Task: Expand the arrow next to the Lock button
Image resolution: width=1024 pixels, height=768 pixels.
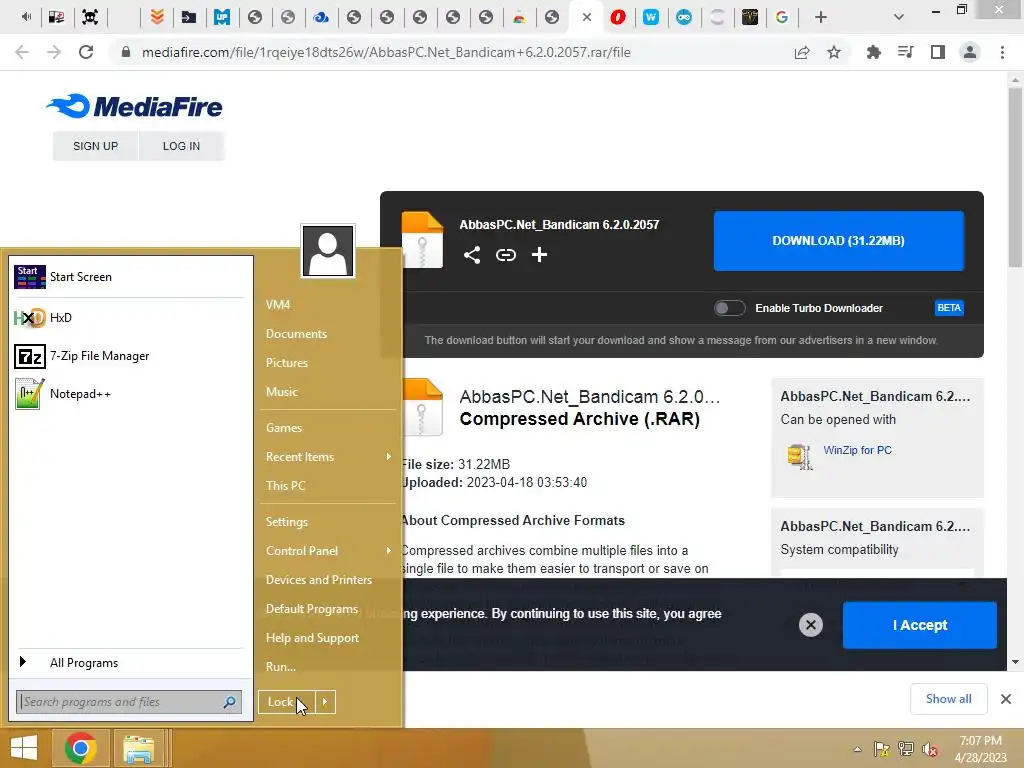Action: pyautogui.click(x=325, y=702)
